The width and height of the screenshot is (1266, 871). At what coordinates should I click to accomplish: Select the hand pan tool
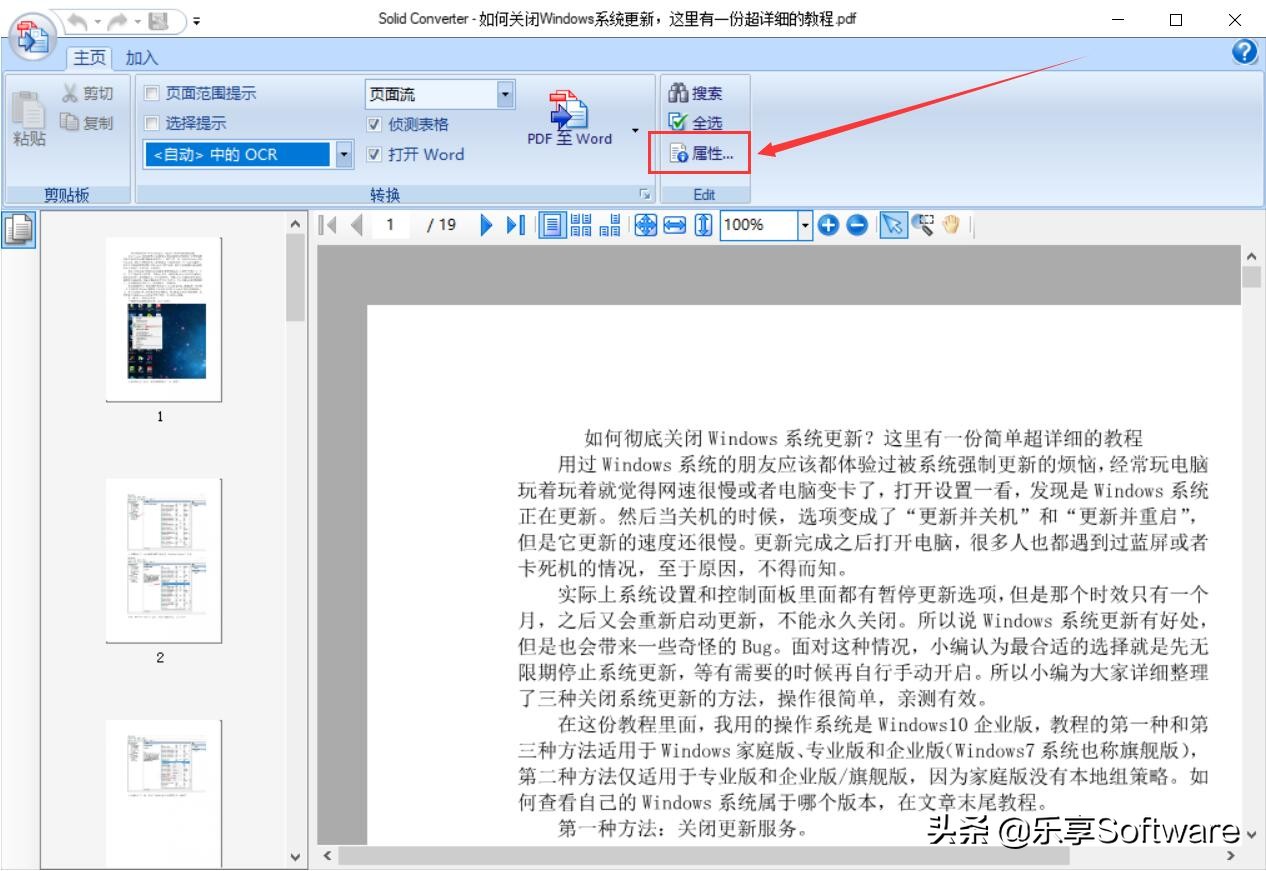coord(950,225)
